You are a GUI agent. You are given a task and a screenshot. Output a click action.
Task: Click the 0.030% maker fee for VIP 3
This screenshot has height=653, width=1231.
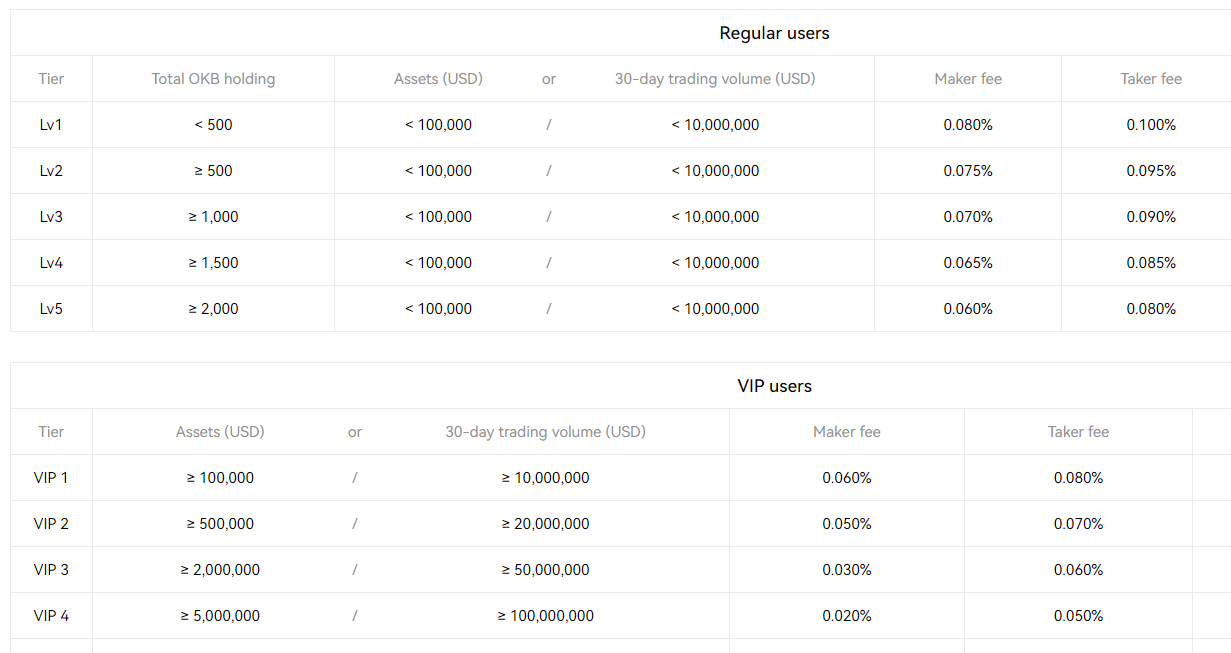(x=847, y=570)
